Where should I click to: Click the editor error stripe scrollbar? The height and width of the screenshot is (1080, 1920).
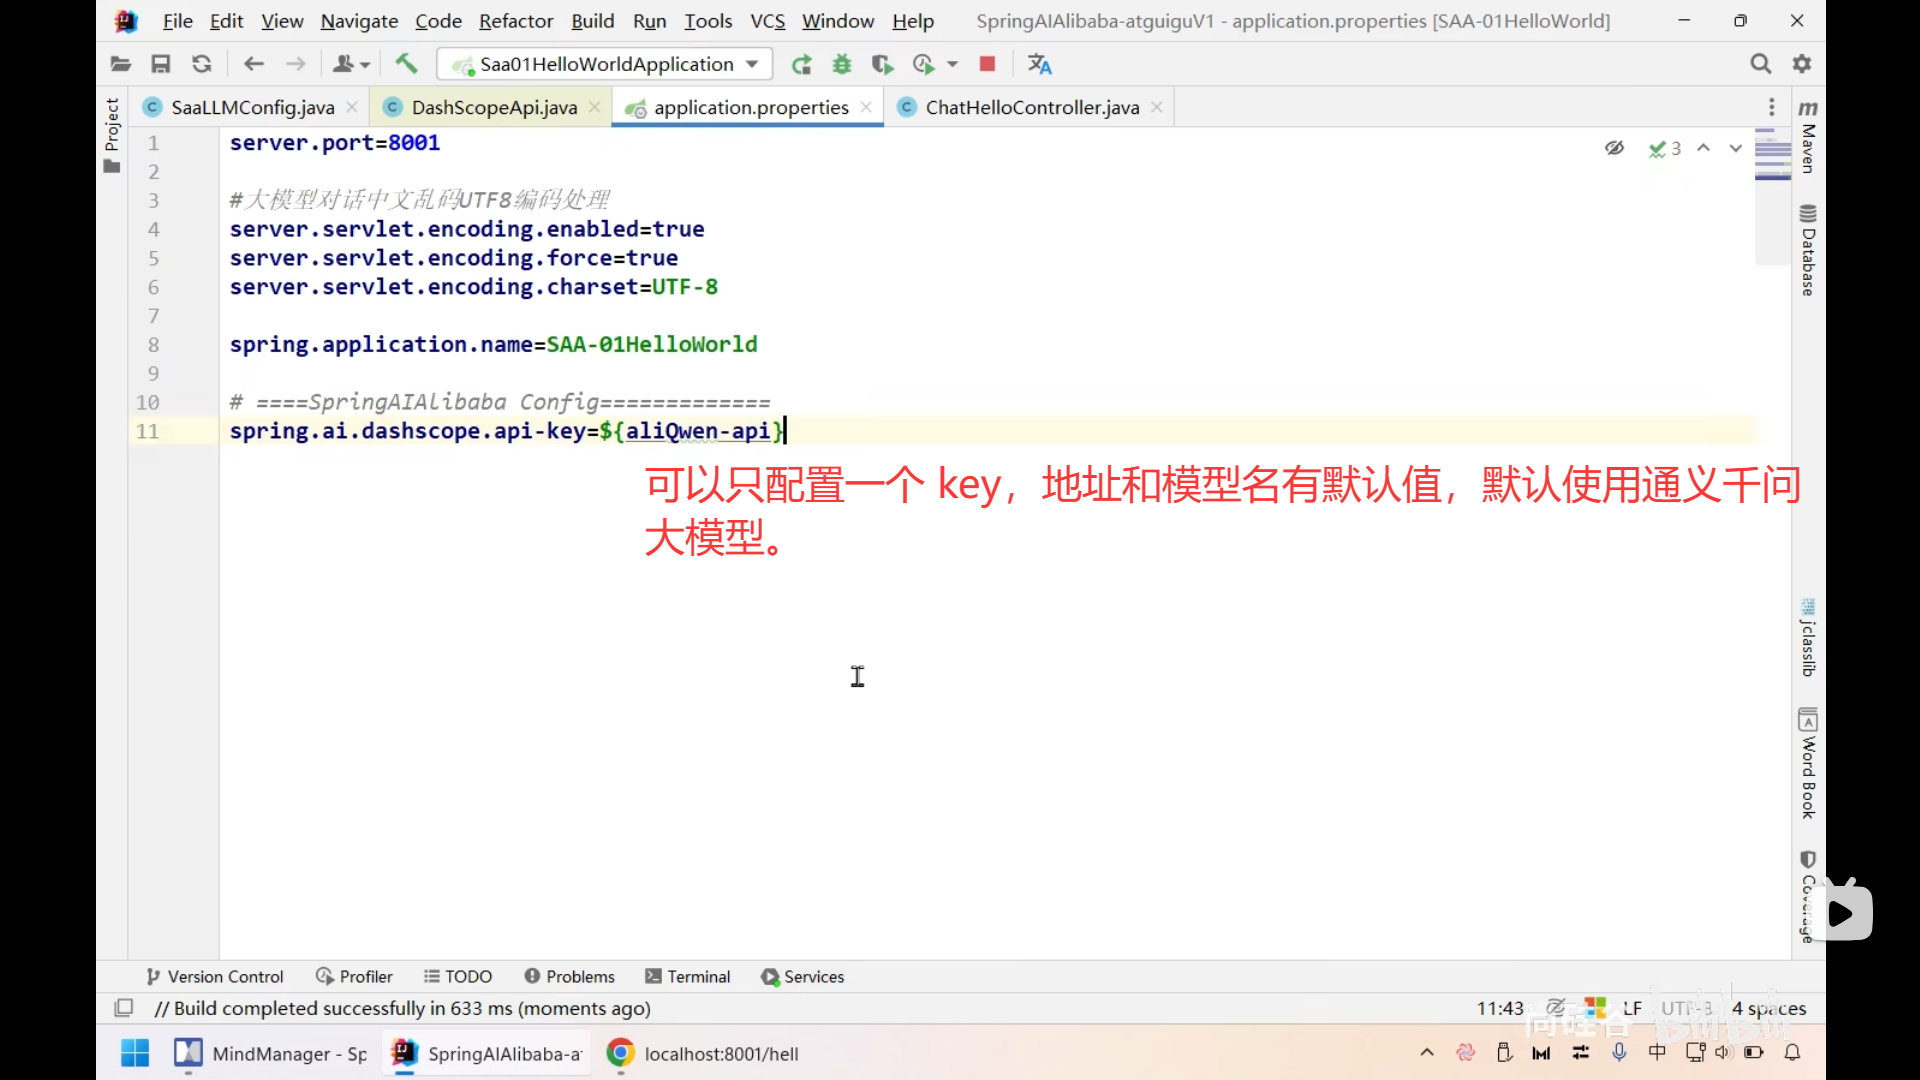tap(1772, 200)
